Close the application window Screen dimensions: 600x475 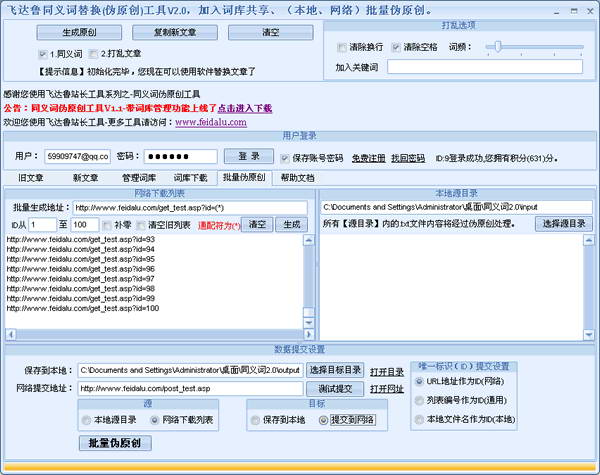tap(590, 11)
